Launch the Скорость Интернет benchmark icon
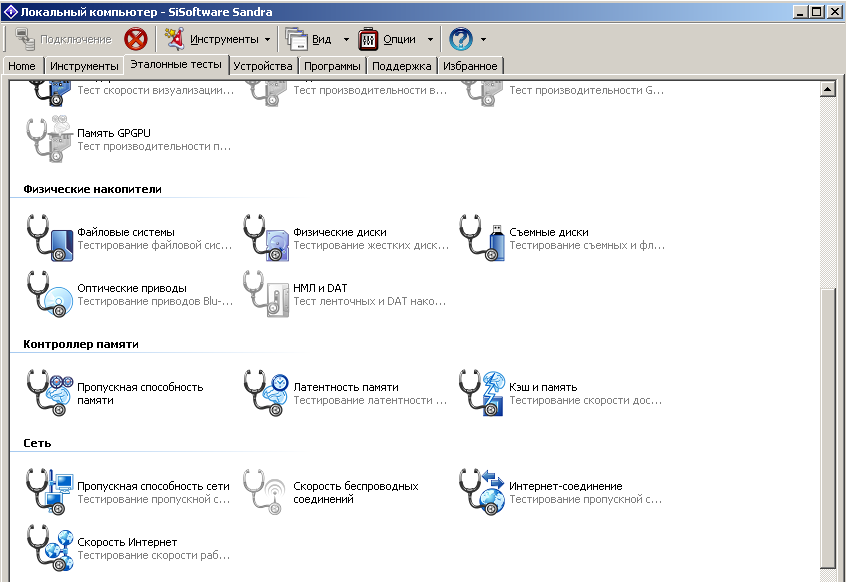This screenshot has height=582, width=846. 50,548
